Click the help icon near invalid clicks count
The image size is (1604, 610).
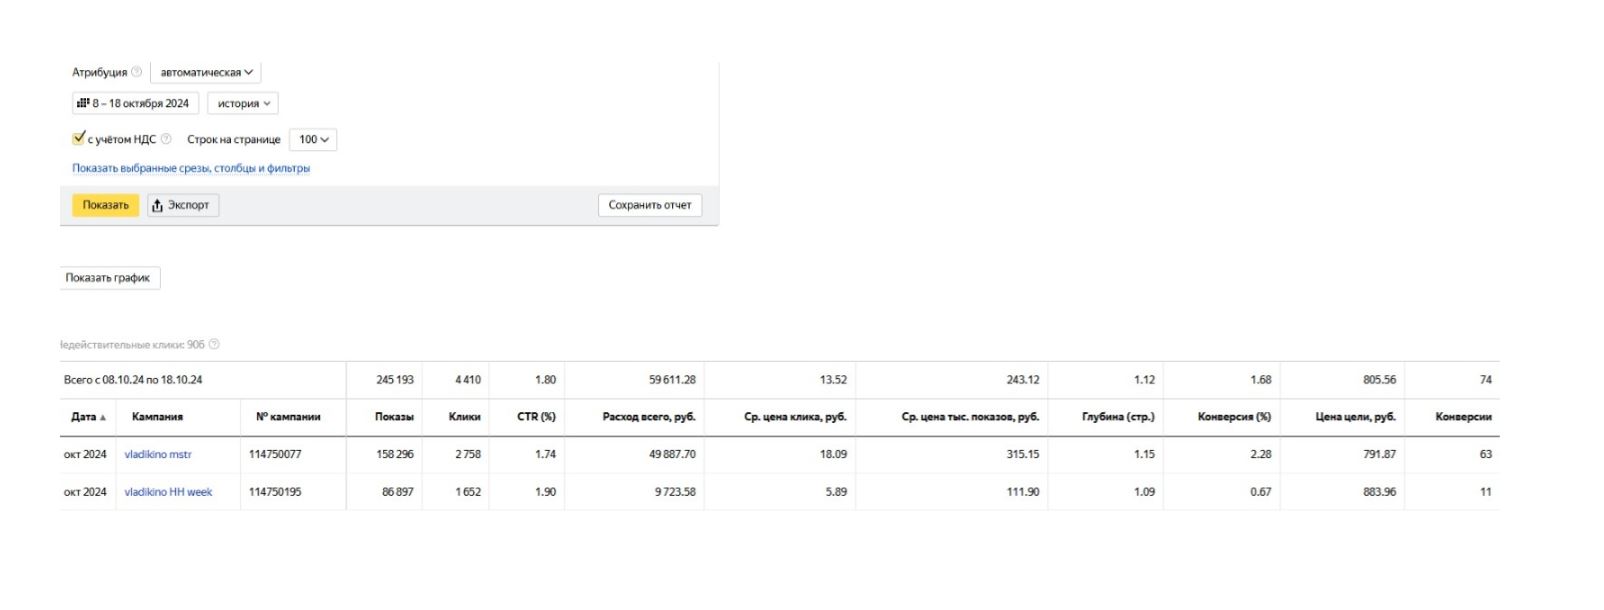point(214,345)
